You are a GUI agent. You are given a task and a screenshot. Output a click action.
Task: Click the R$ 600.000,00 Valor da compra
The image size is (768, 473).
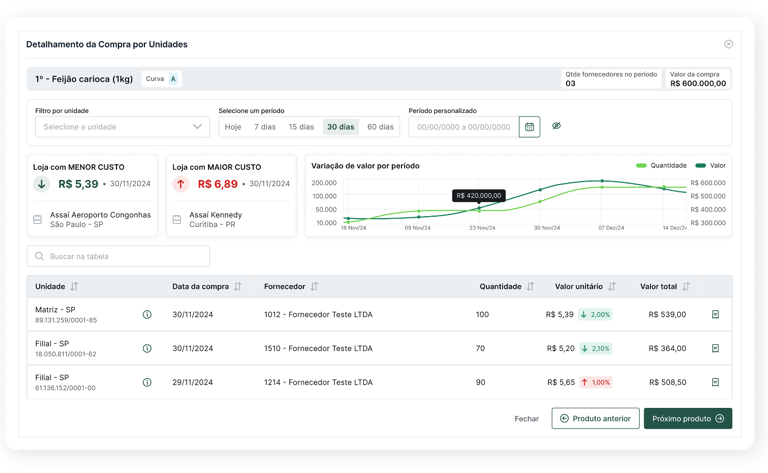(698, 83)
